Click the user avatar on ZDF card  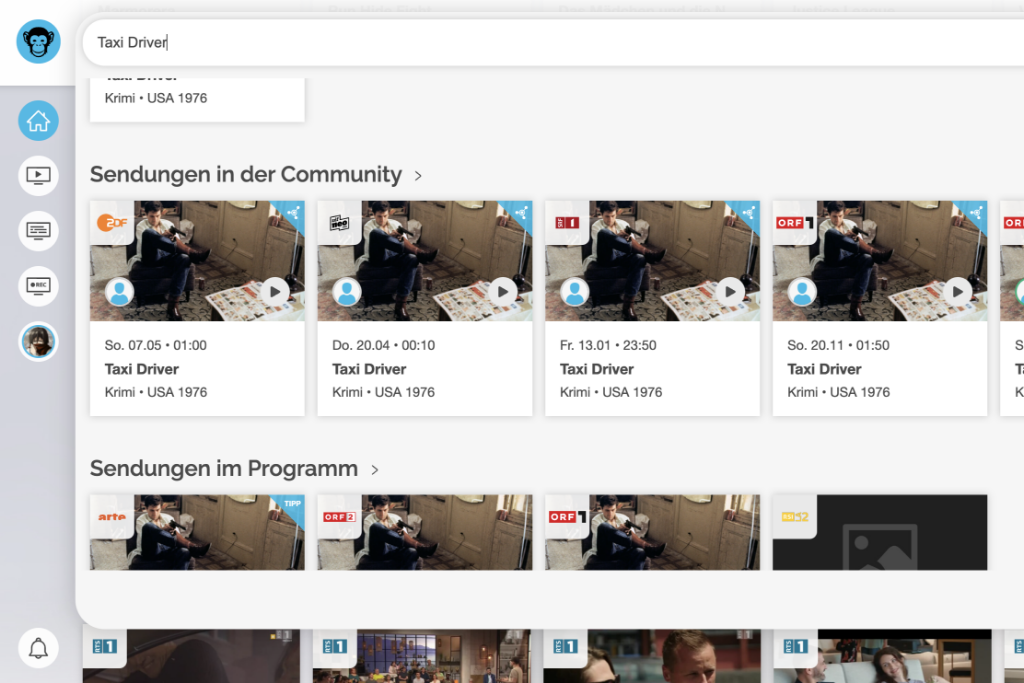[x=120, y=292]
